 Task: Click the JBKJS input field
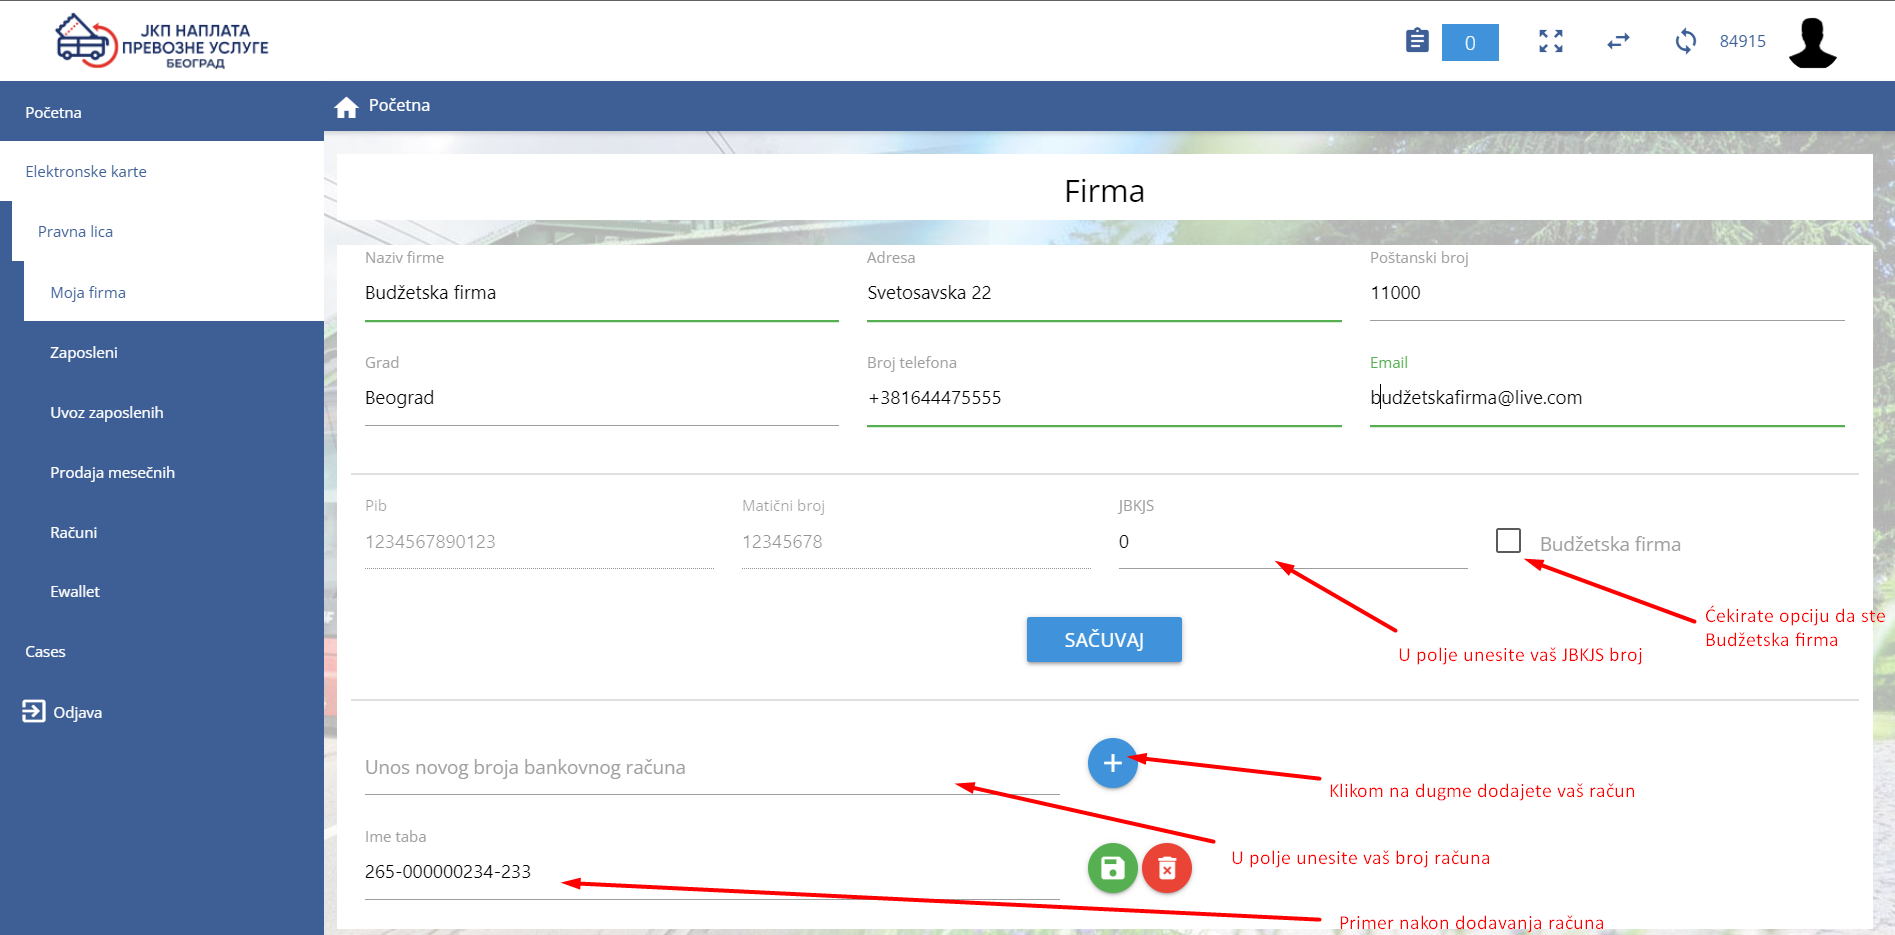pos(1291,543)
